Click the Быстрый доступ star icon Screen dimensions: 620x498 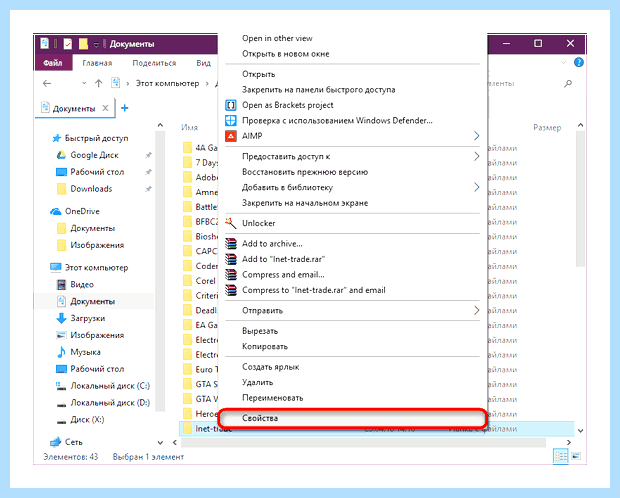pyautogui.click(x=57, y=138)
